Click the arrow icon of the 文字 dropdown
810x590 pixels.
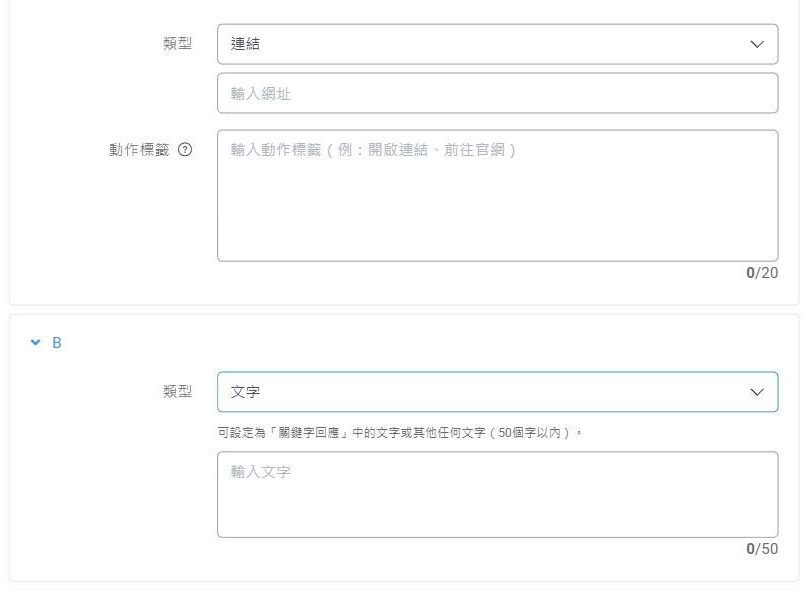757,392
